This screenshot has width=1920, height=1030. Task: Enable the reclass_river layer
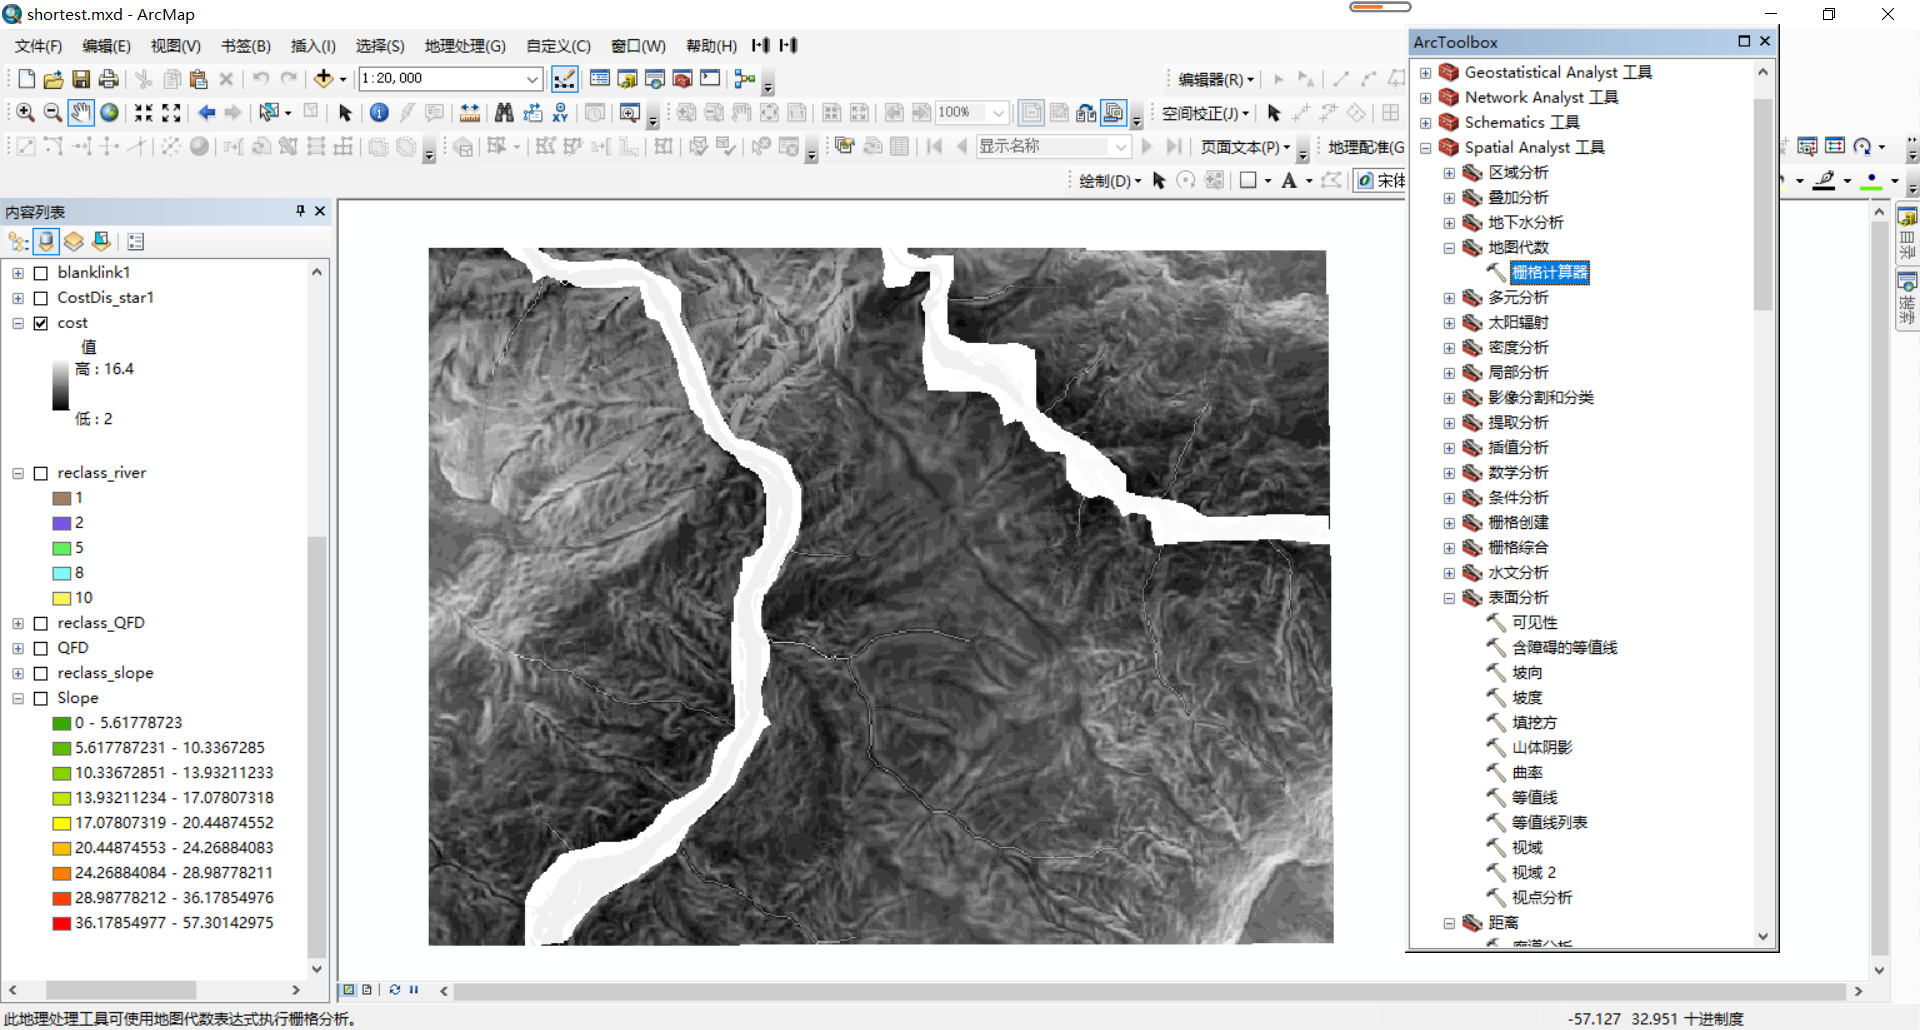click(41, 472)
